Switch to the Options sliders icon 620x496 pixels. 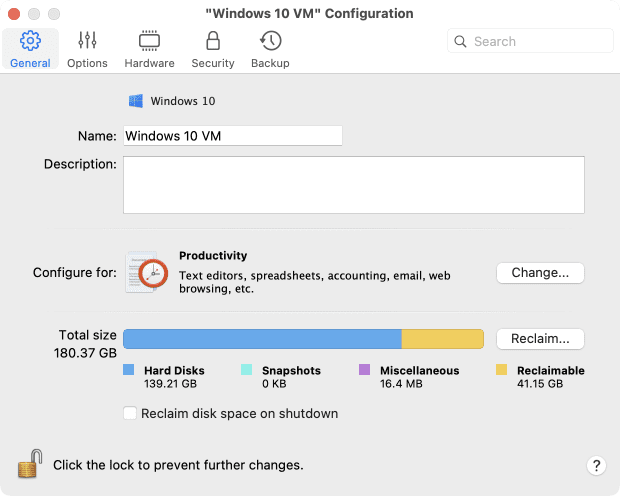[x=87, y=41]
